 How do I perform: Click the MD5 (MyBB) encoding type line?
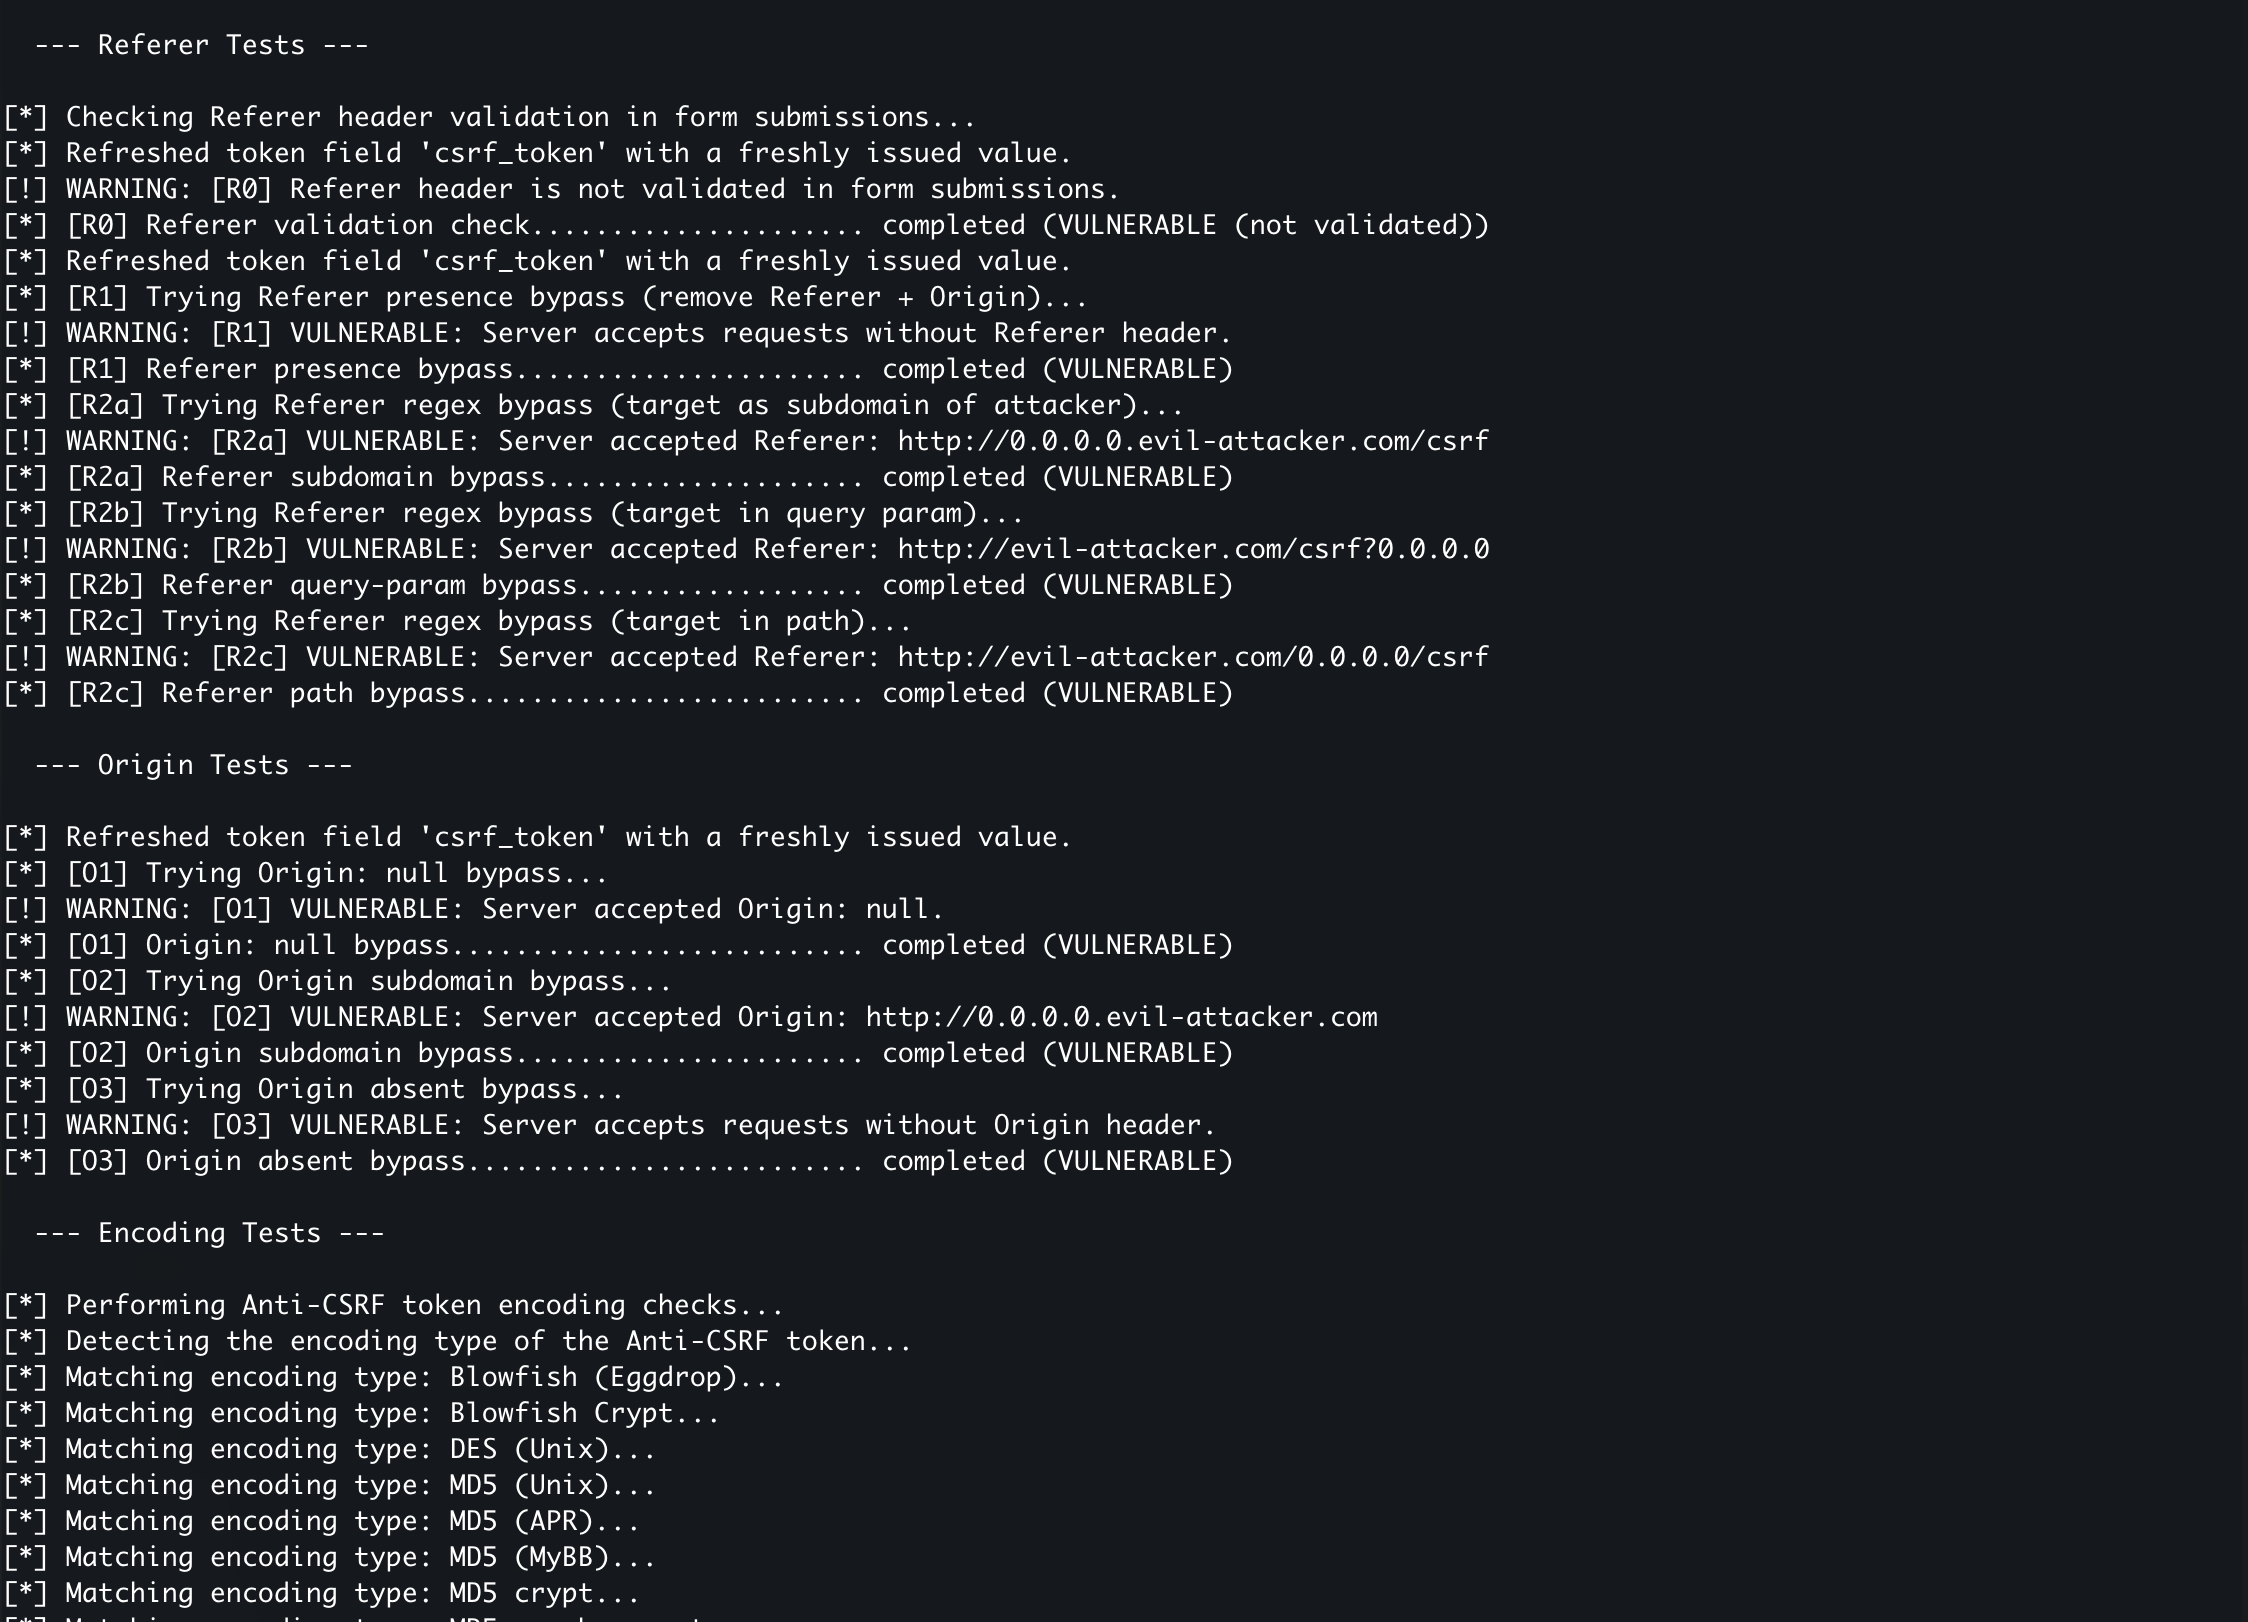click(329, 1557)
